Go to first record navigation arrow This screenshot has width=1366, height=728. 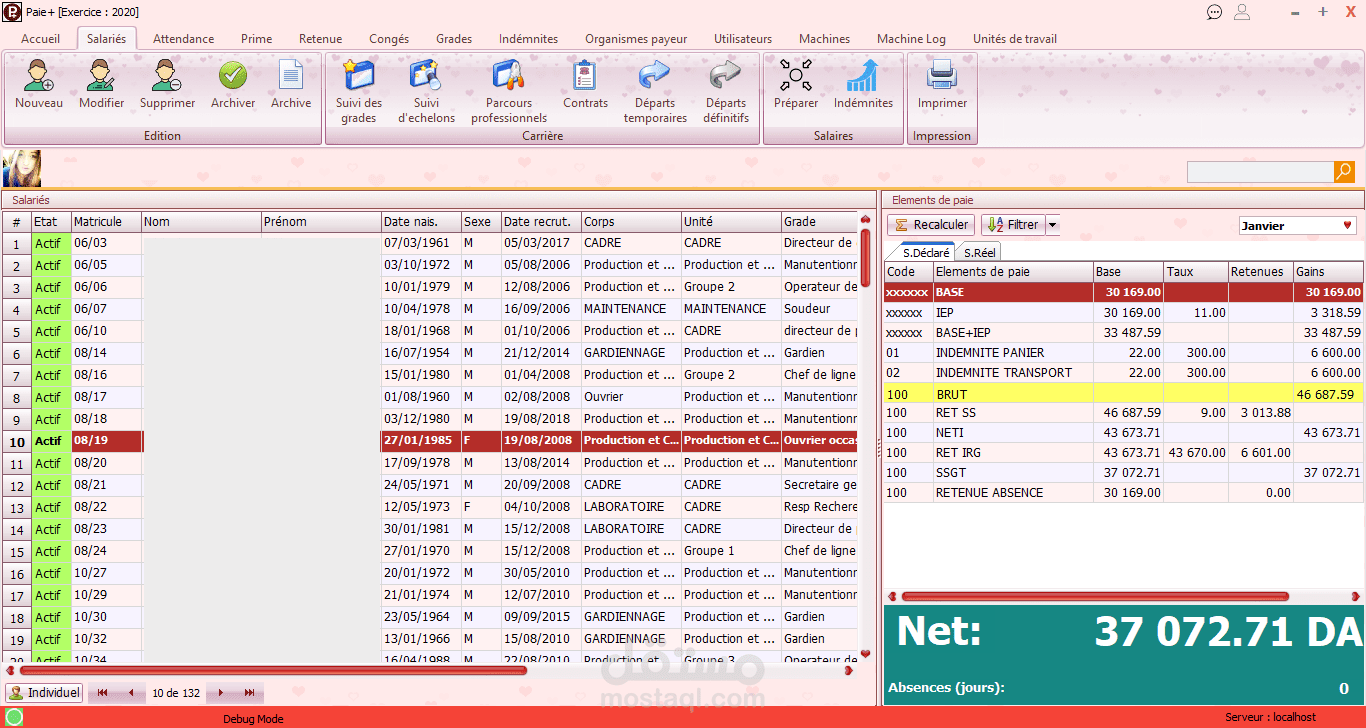[x=103, y=692]
